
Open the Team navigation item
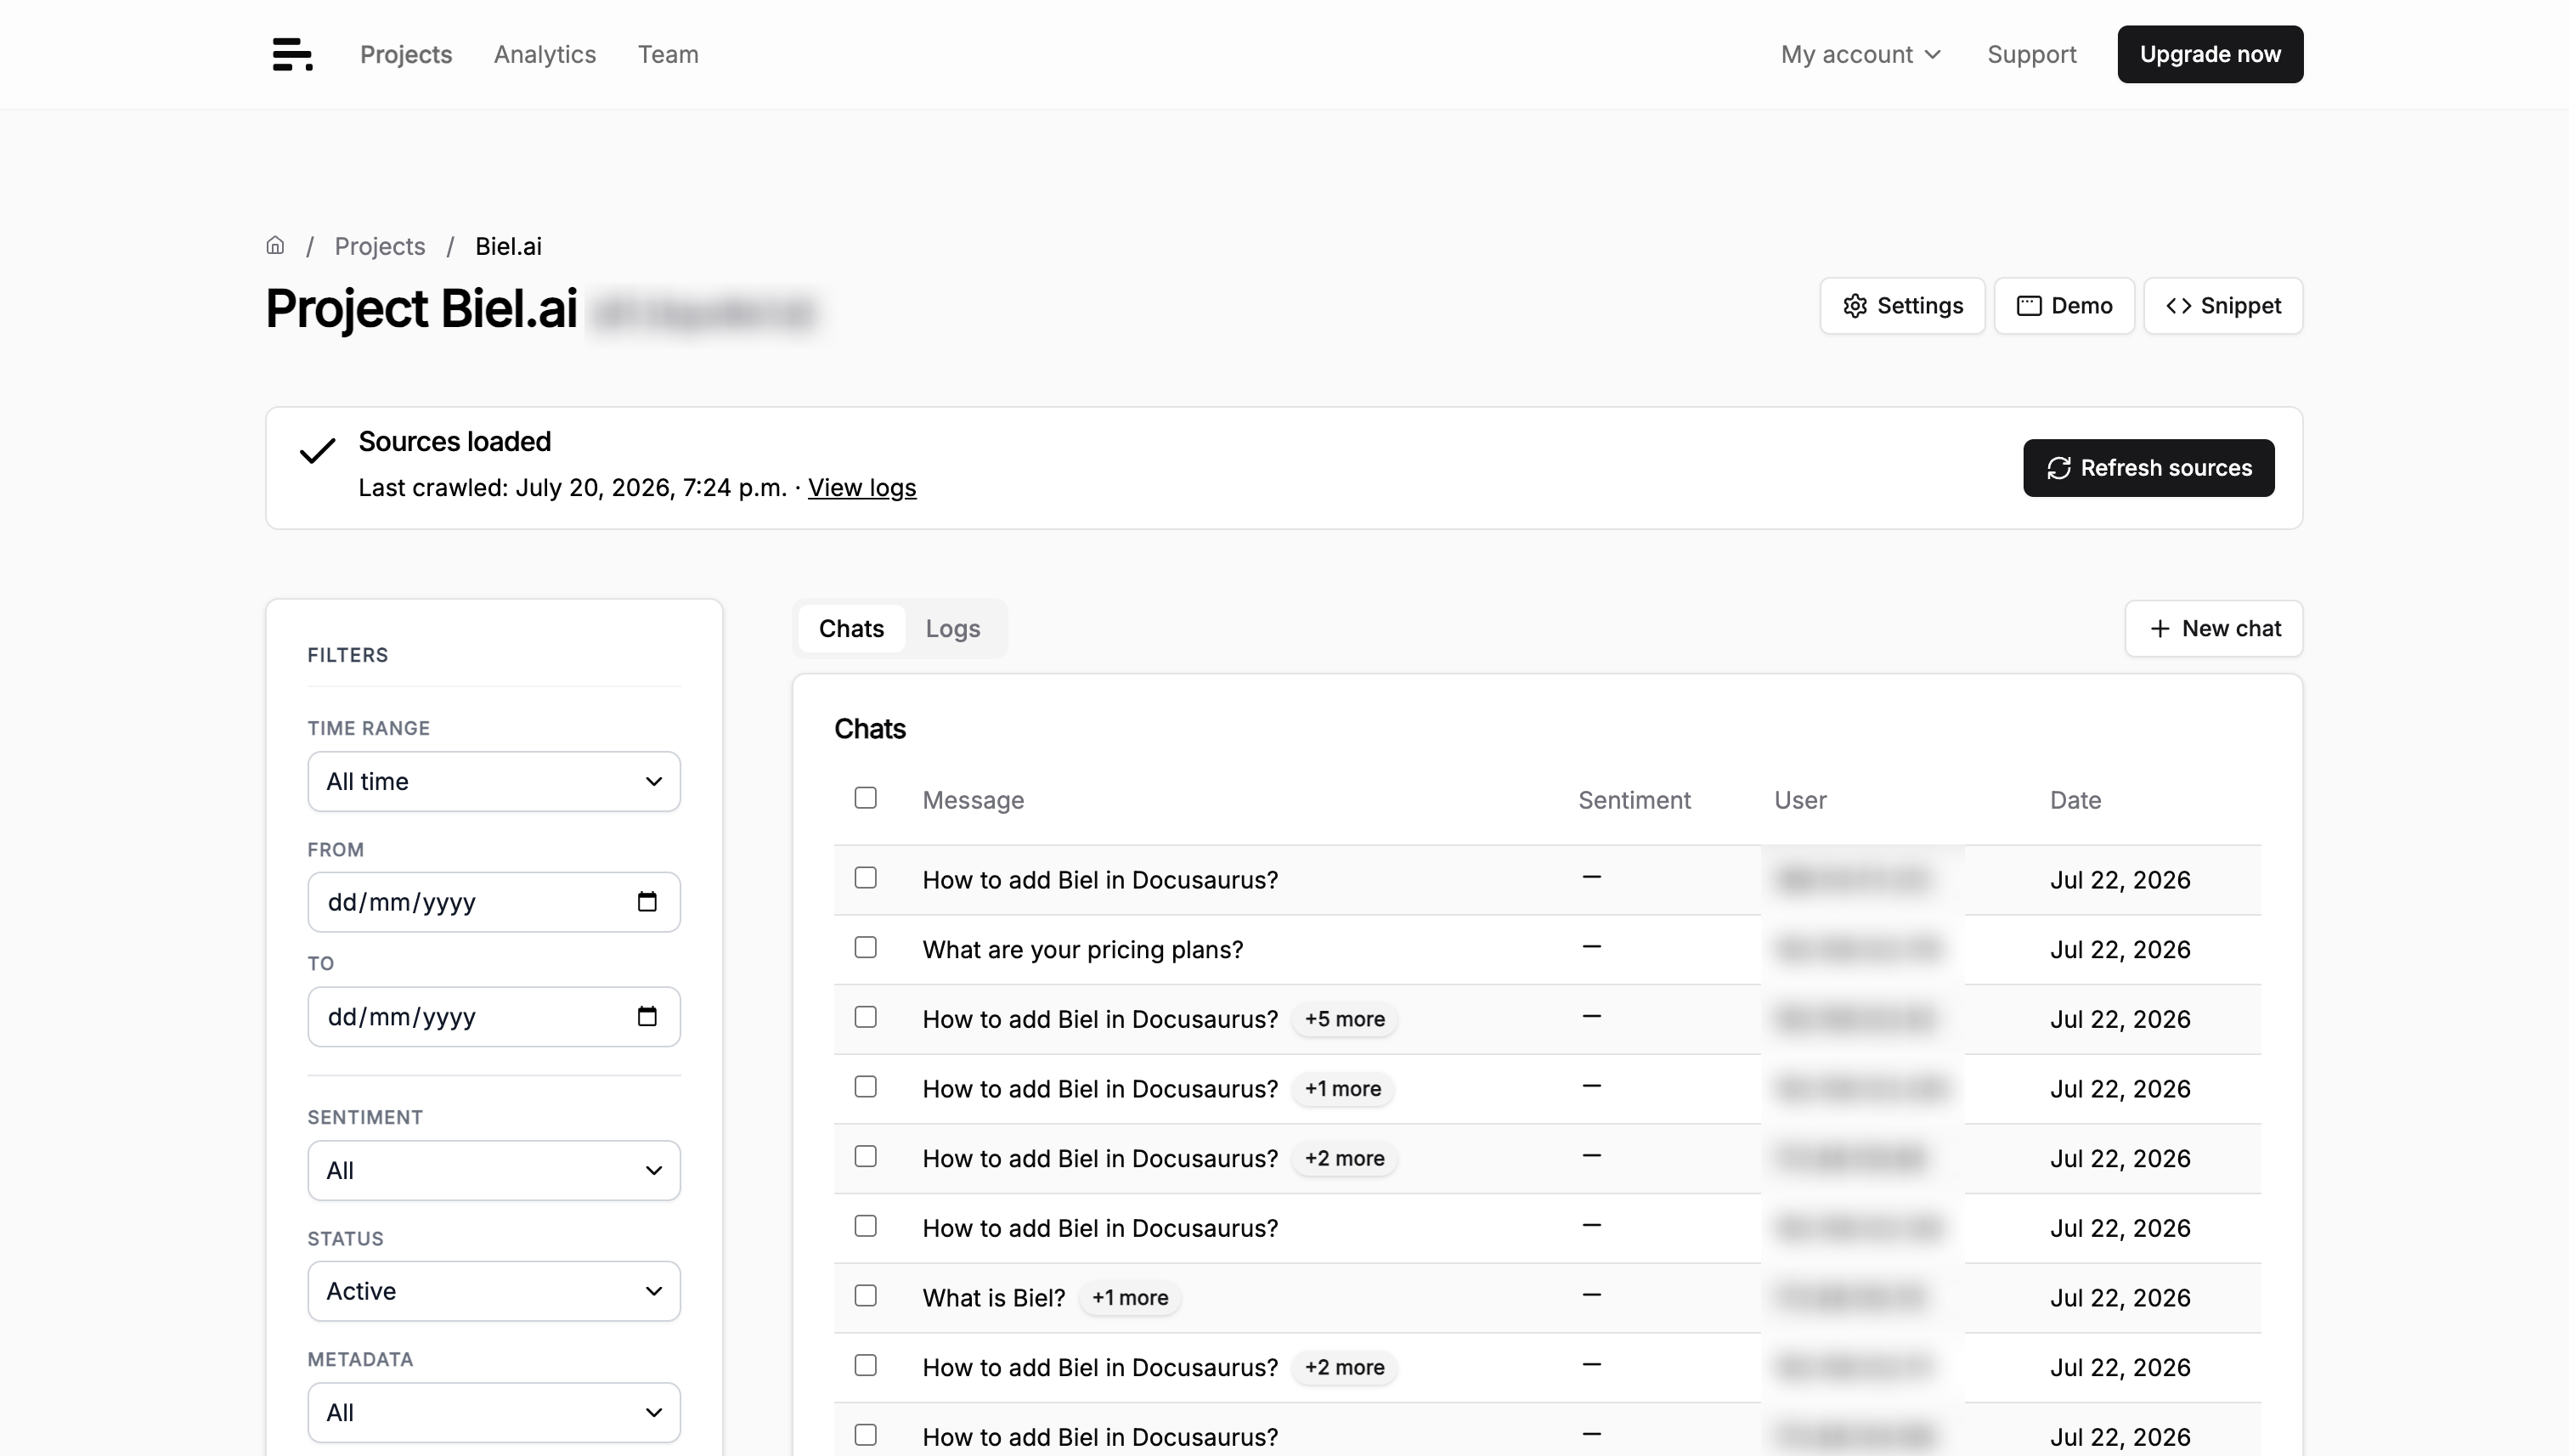click(668, 54)
